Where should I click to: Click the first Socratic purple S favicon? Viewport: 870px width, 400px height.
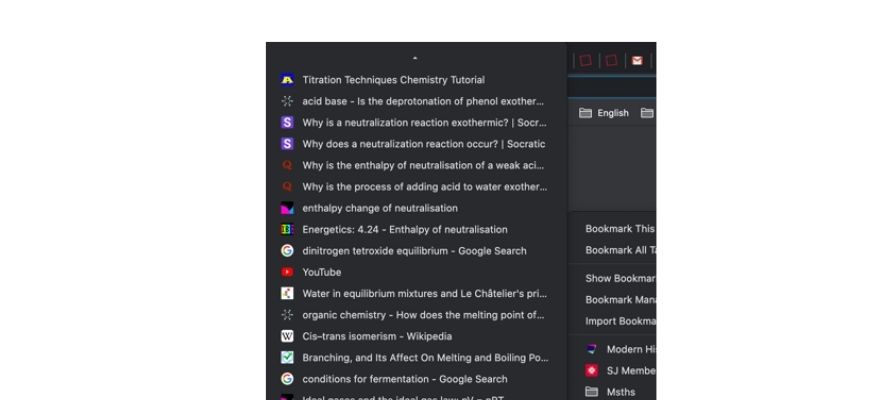(x=287, y=123)
